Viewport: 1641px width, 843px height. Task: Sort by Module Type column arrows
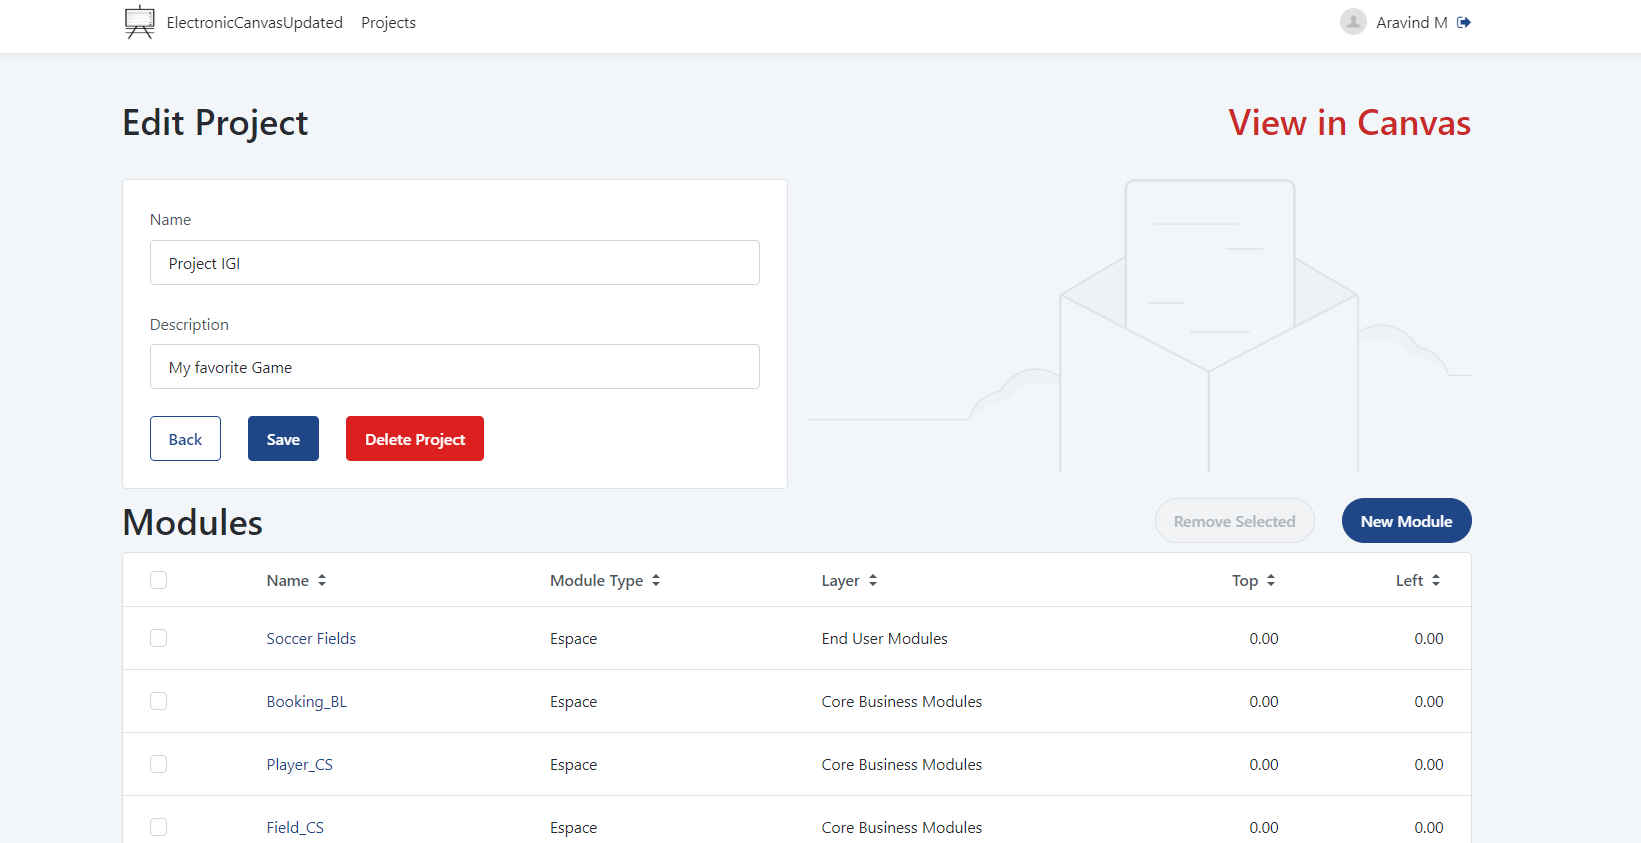[x=656, y=580]
